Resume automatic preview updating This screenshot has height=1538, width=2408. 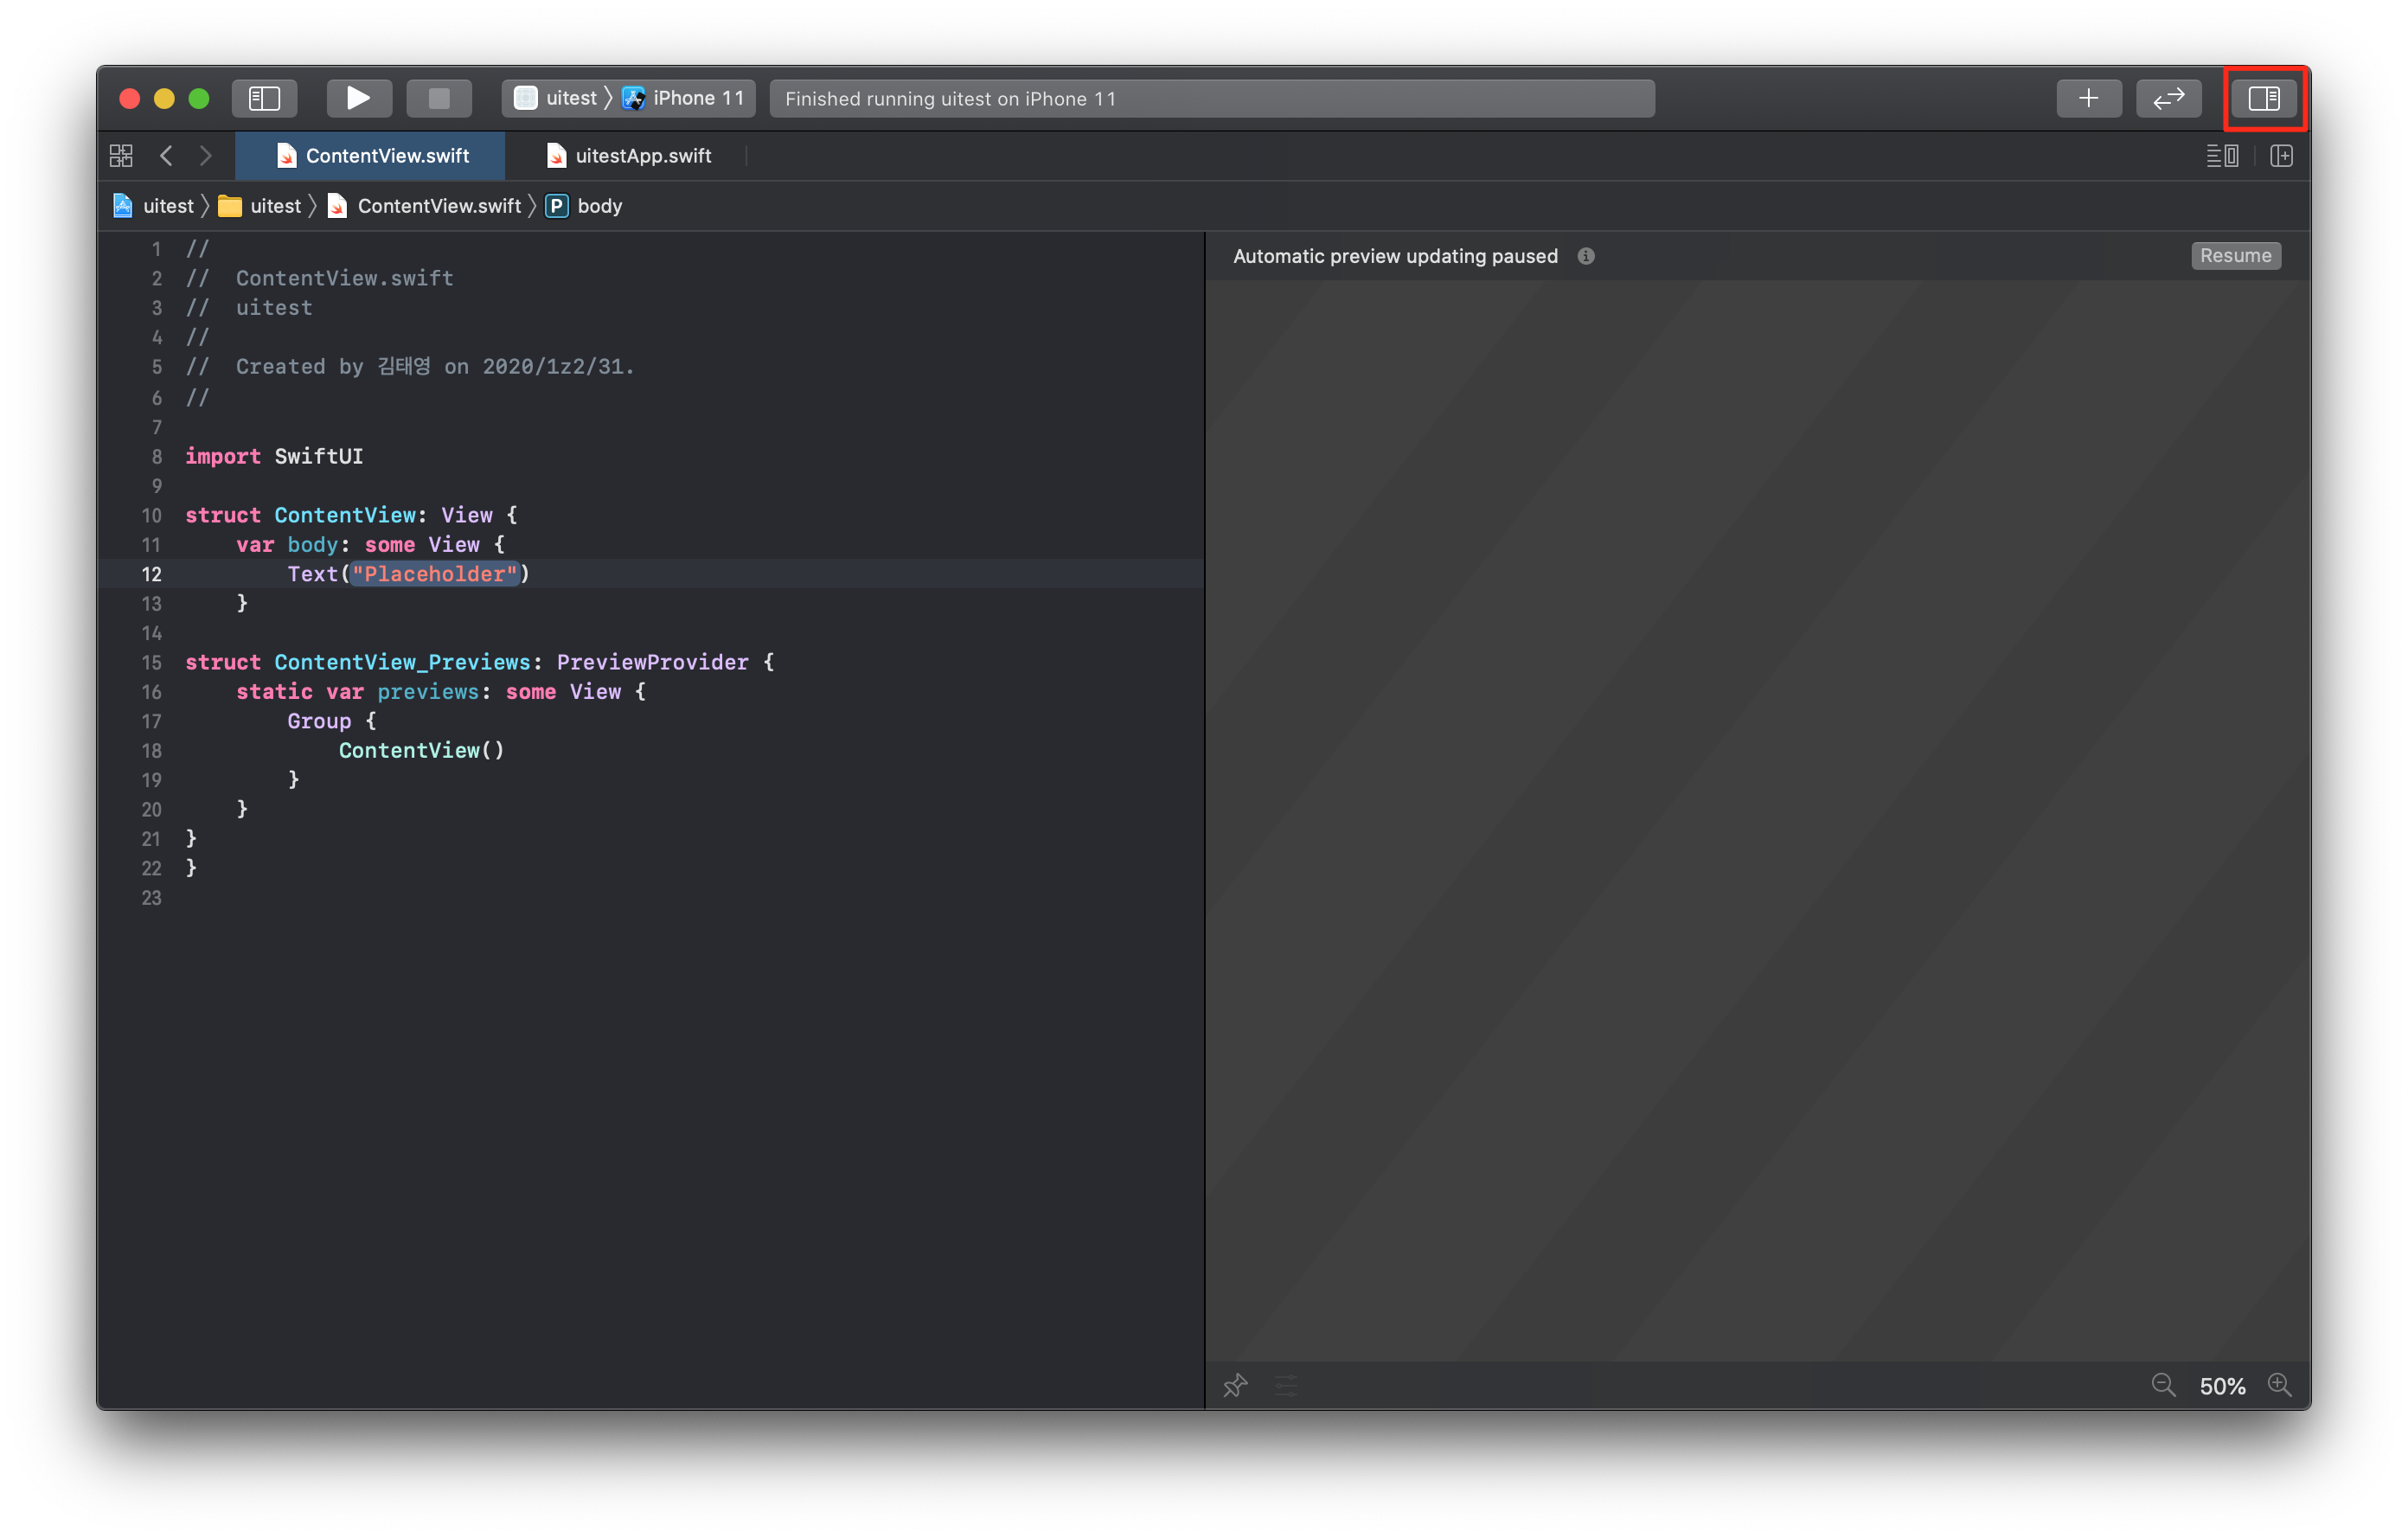point(2235,256)
